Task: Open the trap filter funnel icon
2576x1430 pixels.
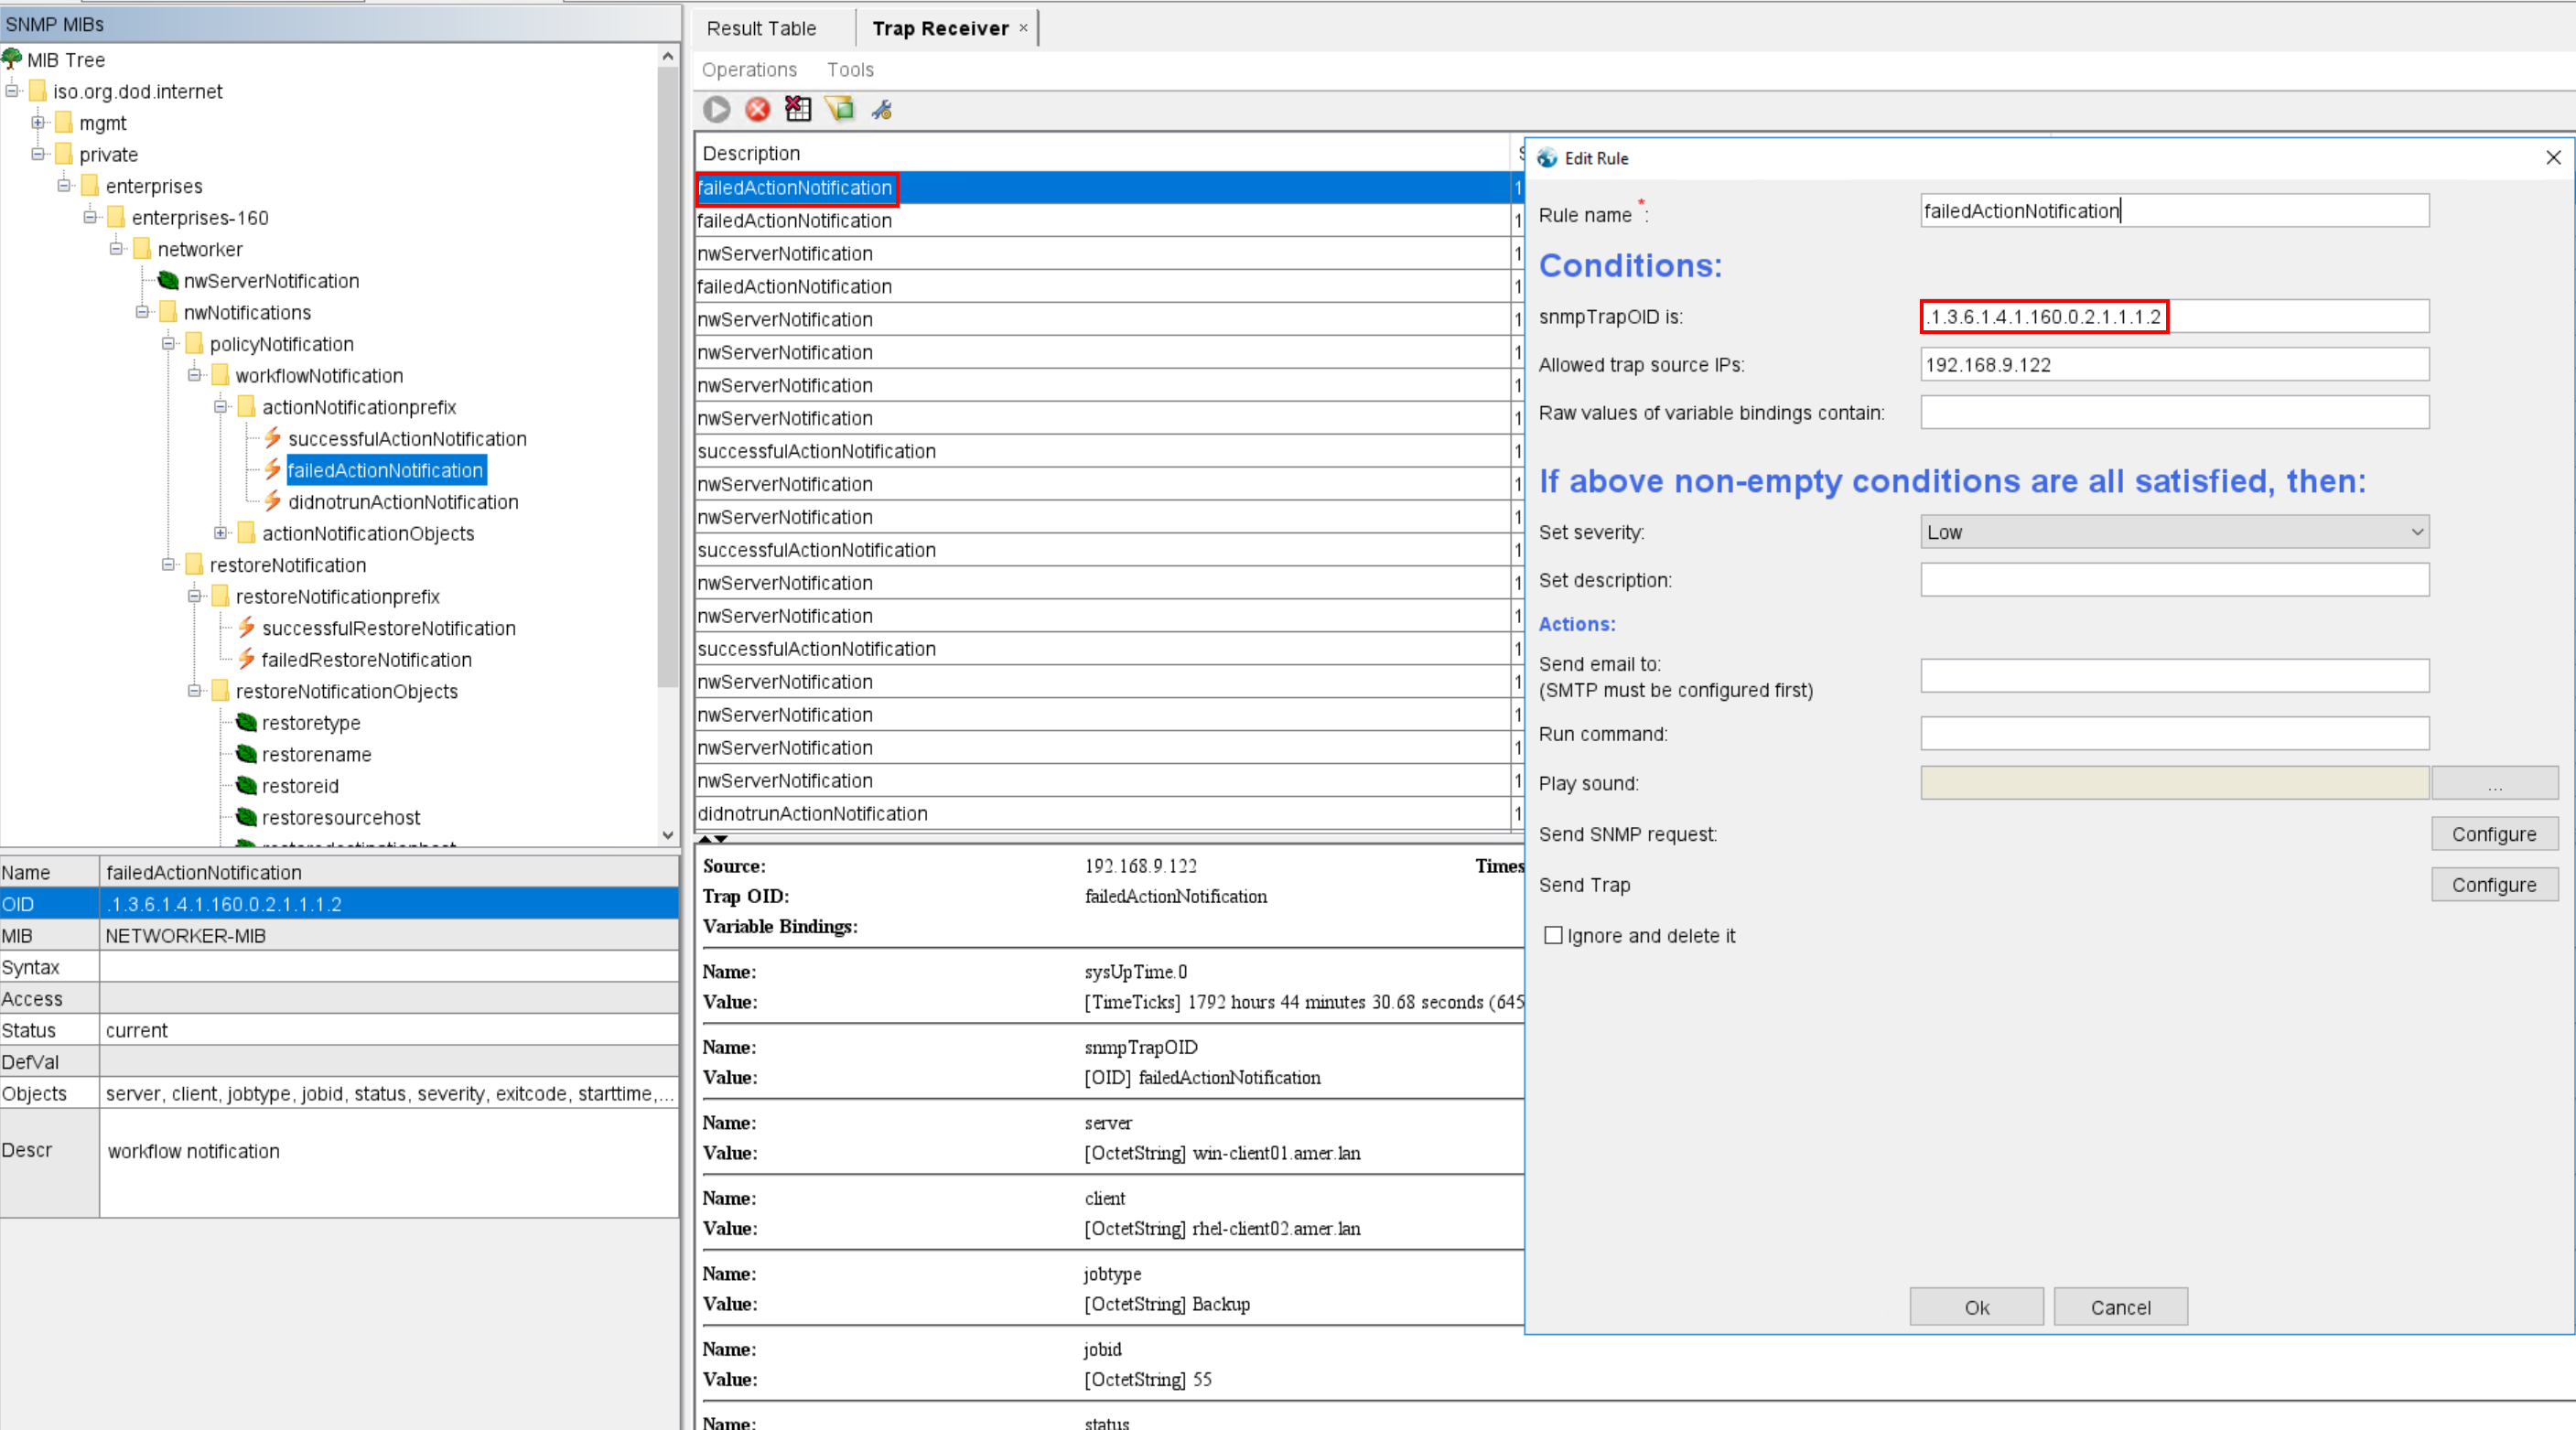Action: (x=839, y=109)
